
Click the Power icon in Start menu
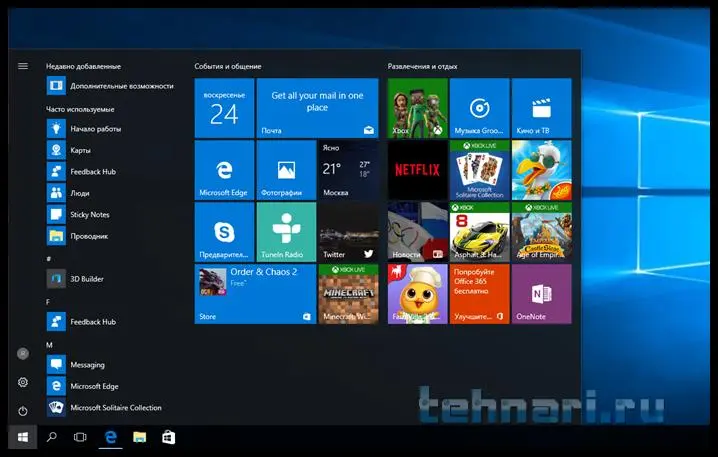coord(23,411)
